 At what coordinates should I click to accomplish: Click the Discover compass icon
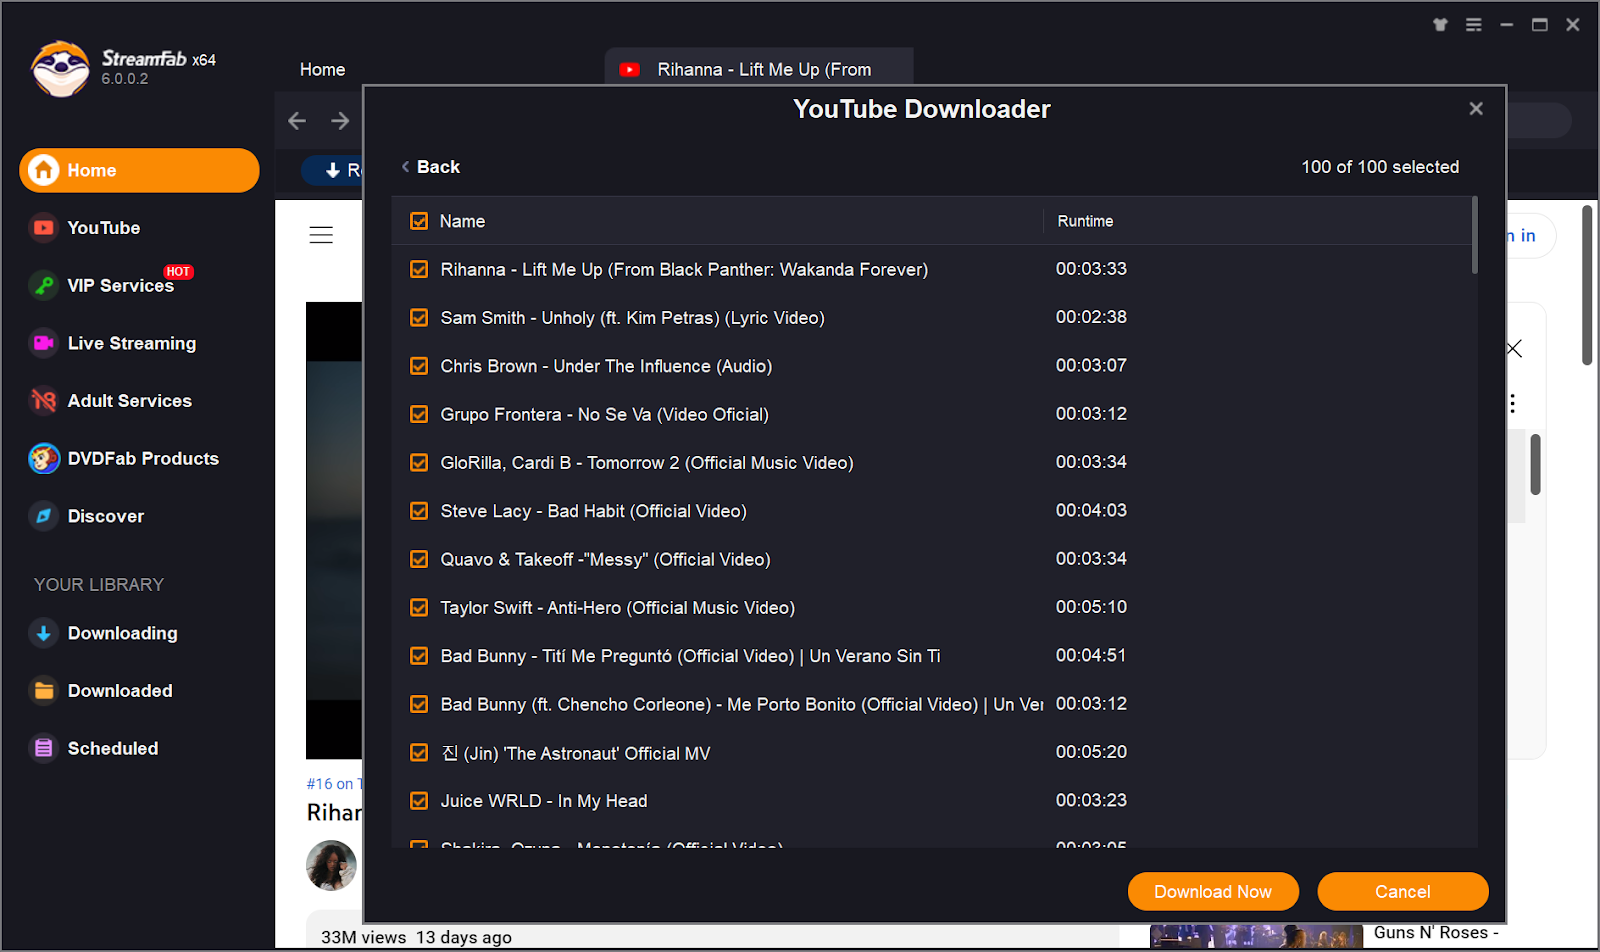pos(43,516)
